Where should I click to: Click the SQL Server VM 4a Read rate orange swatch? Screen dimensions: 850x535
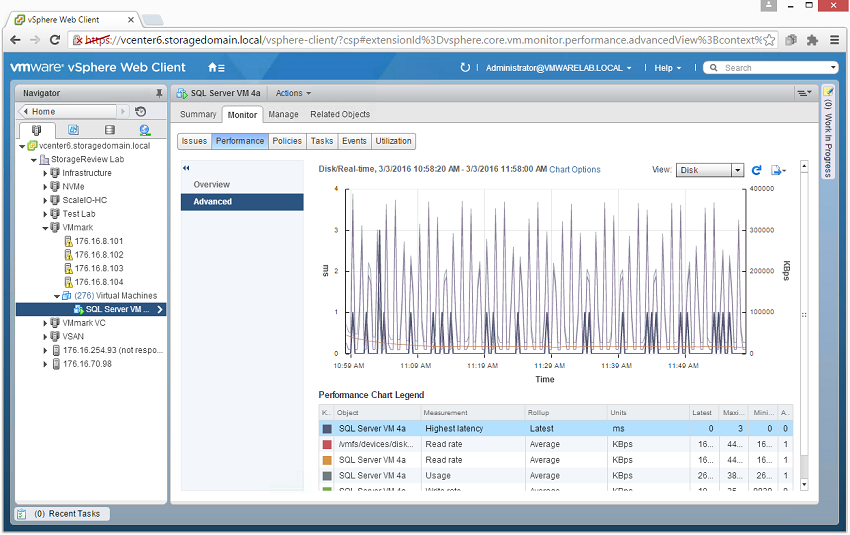(x=327, y=460)
